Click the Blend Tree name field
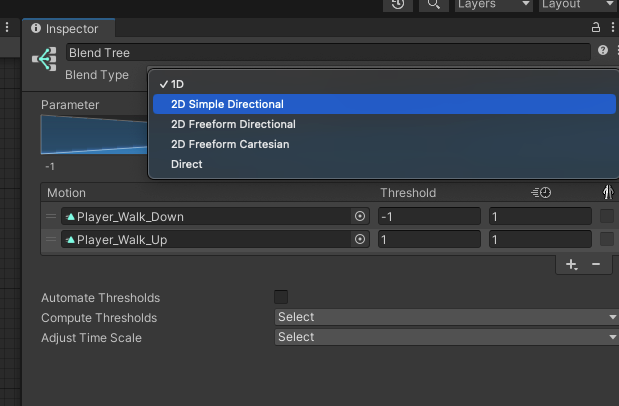 click(328, 52)
